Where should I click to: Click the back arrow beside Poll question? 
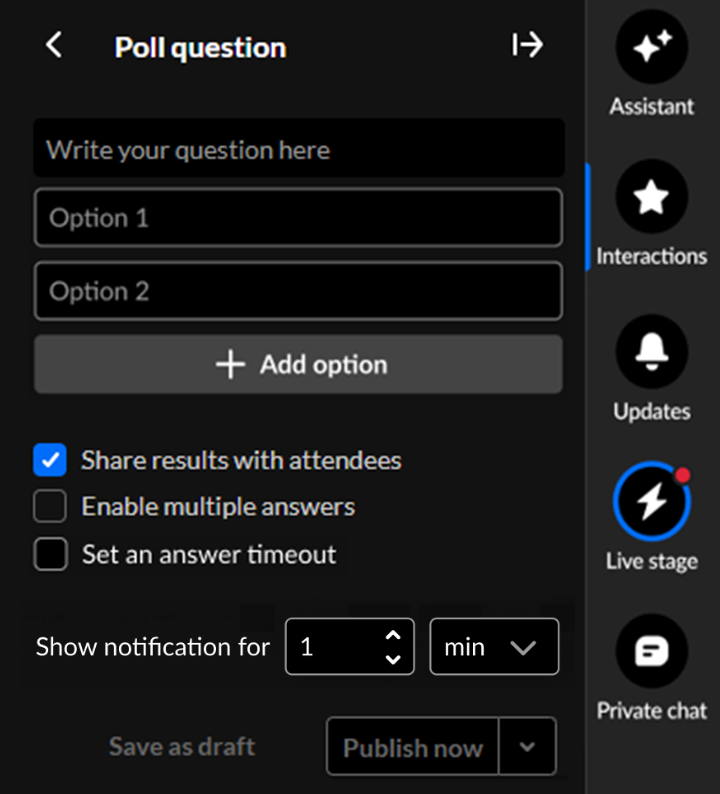point(54,45)
